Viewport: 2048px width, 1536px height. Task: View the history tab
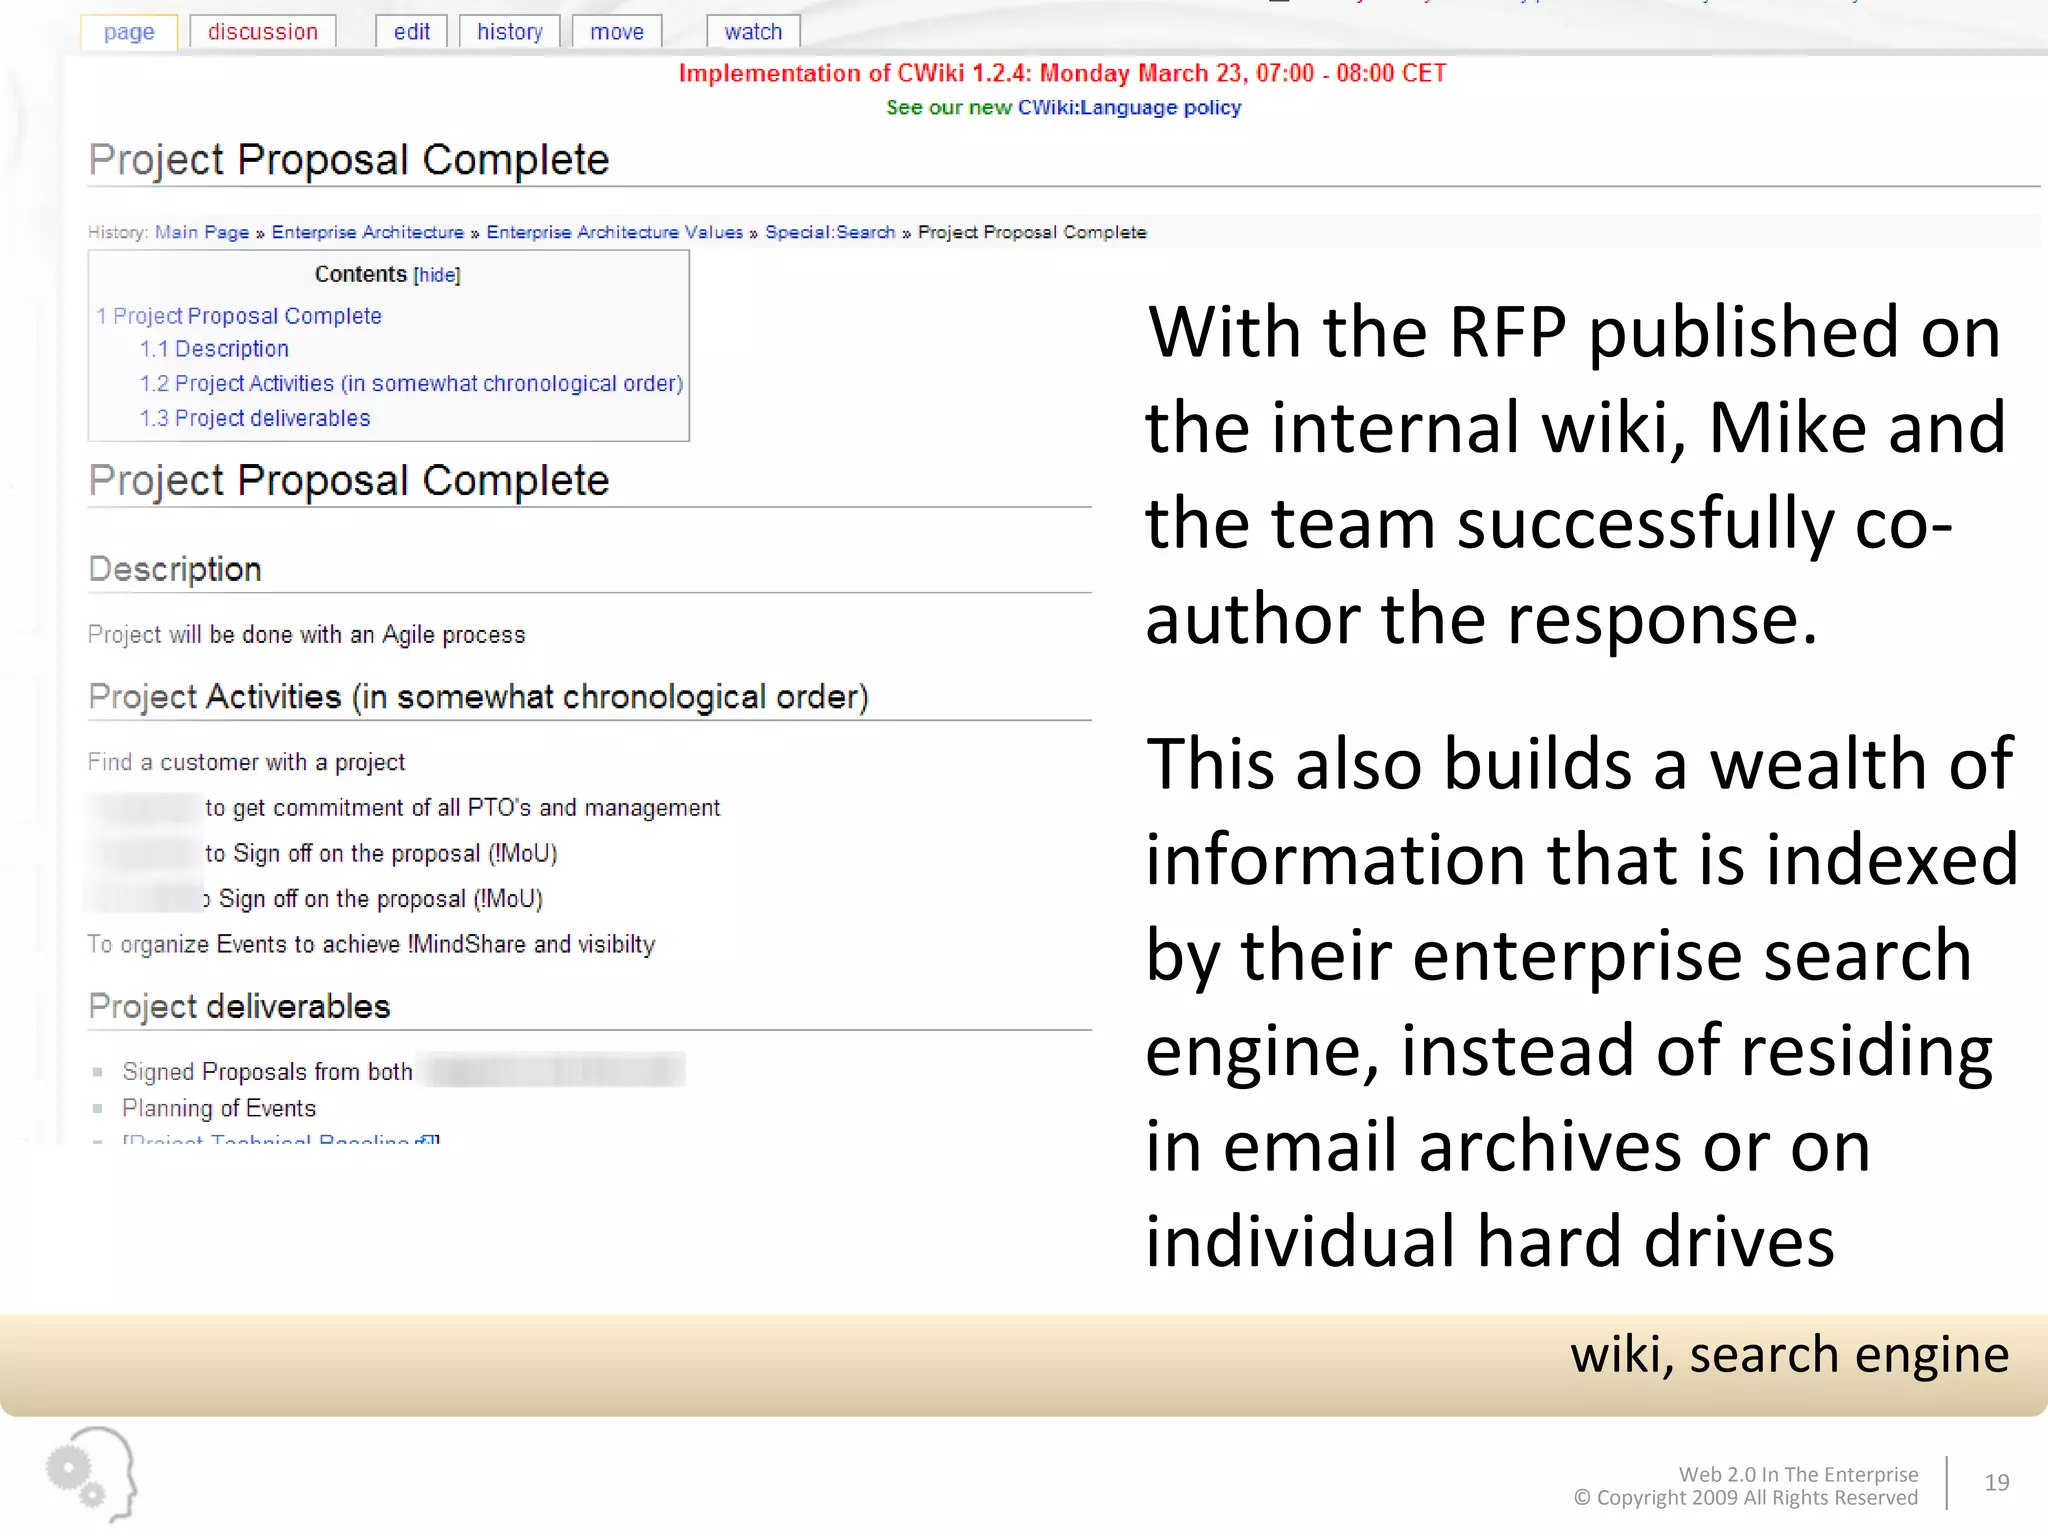coord(510,32)
